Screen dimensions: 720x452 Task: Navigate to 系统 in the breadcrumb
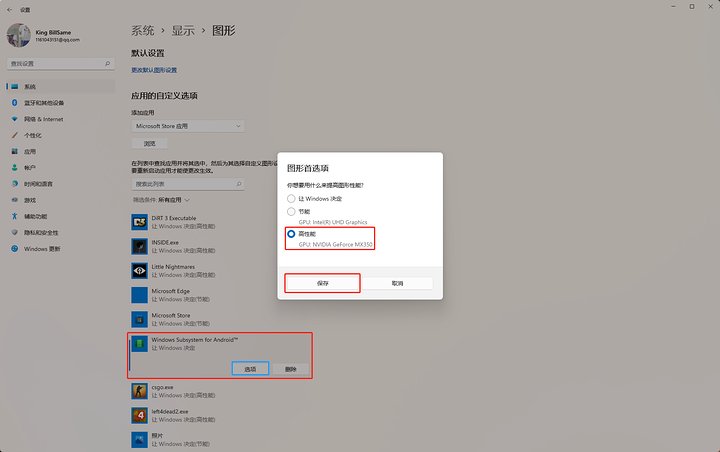143,31
